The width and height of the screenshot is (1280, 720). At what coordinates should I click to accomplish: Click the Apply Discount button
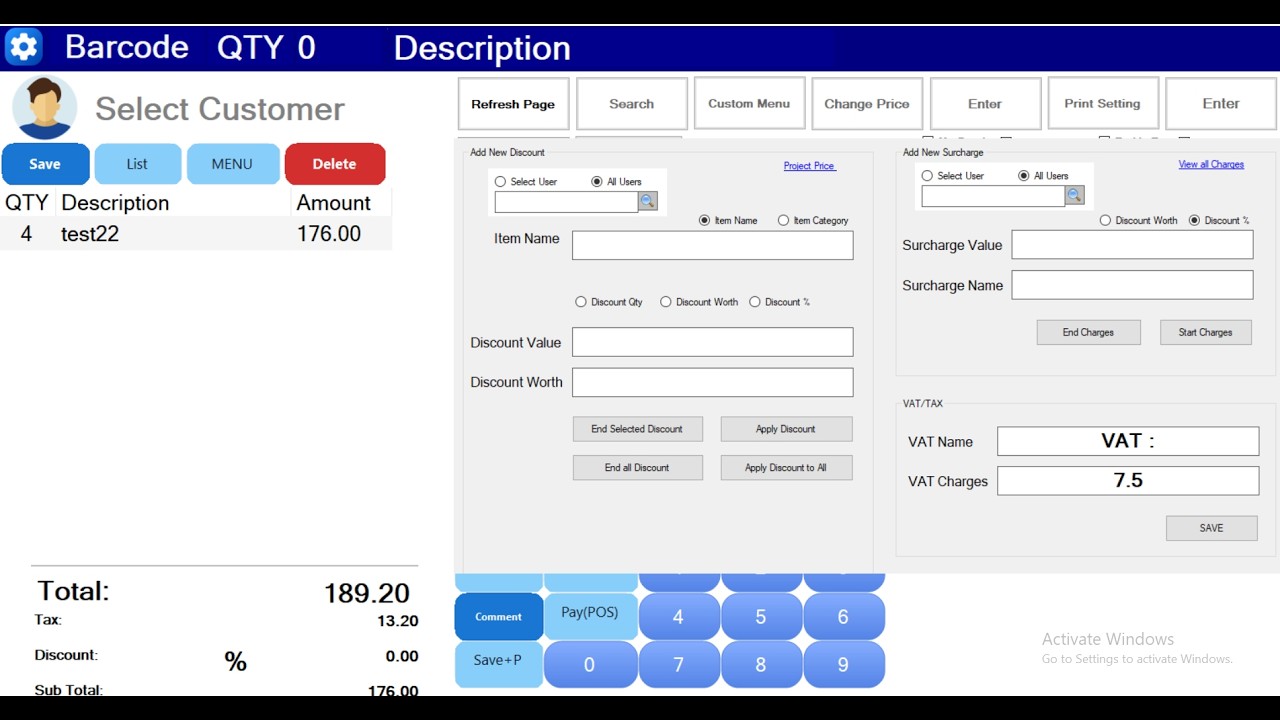click(786, 429)
